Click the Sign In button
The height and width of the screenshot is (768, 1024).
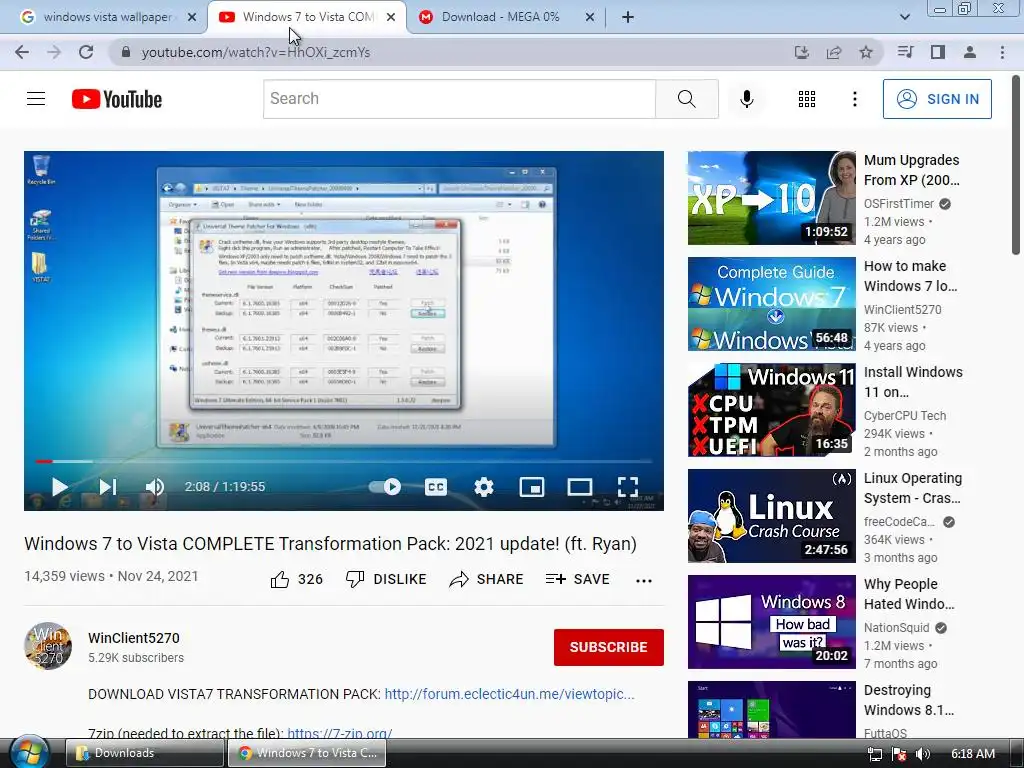(937, 99)
